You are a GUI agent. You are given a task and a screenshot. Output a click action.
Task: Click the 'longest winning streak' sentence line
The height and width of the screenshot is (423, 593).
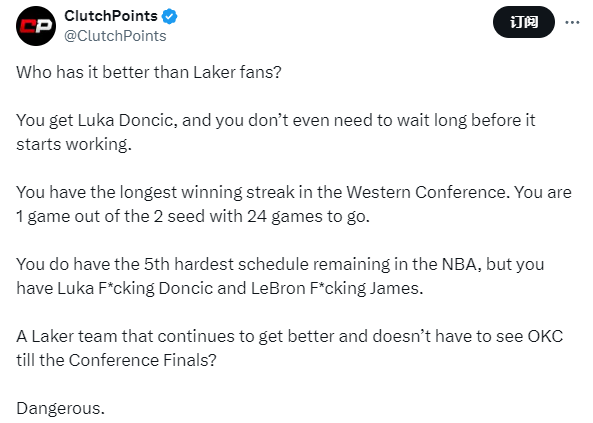294,192
